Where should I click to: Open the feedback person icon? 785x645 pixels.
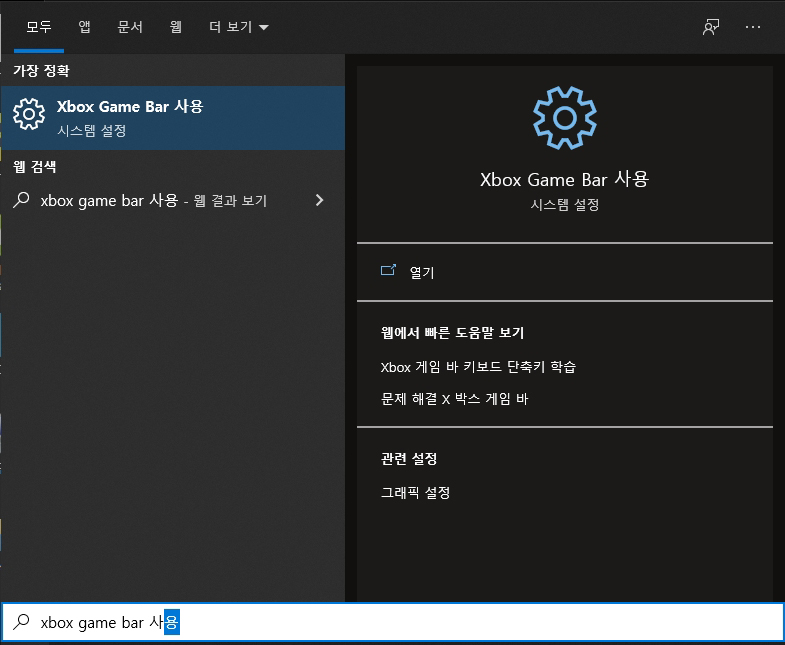711,27
